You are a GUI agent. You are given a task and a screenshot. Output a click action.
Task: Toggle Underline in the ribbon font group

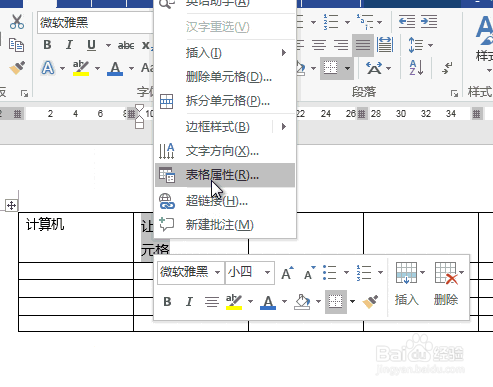tap(91, 45)
